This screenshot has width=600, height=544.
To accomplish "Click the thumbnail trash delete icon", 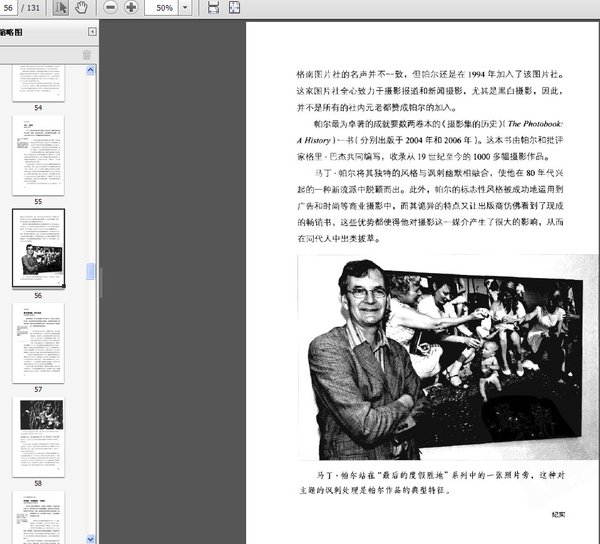I will [x=87, y=55].
